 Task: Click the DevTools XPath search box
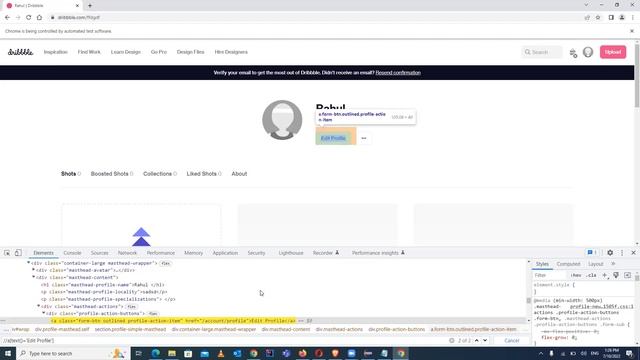pyautogui.click(x=224, y=340)
